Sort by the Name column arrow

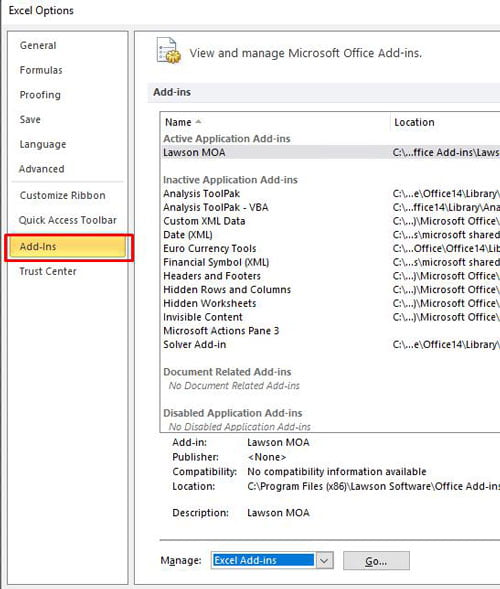click(x=198, y=122)
